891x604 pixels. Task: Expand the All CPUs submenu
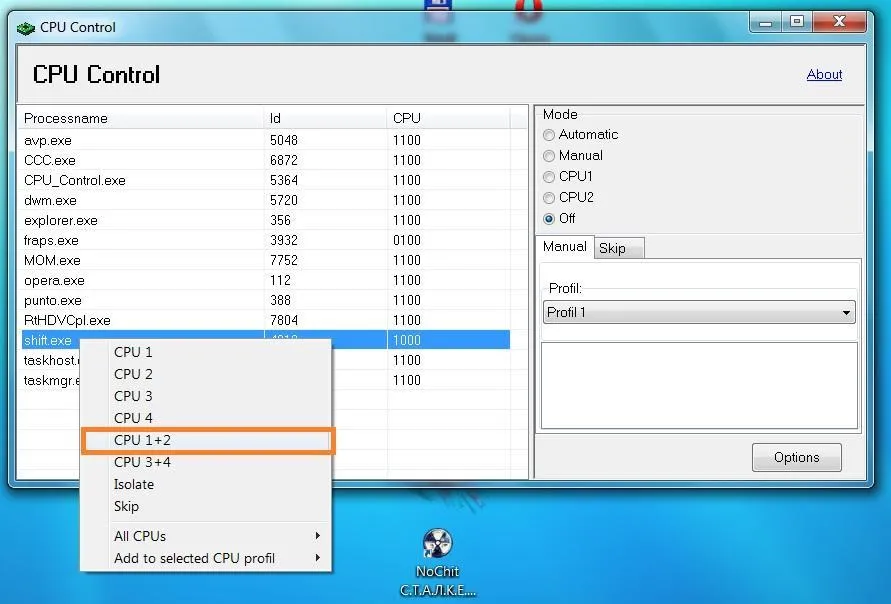(205, 536)
